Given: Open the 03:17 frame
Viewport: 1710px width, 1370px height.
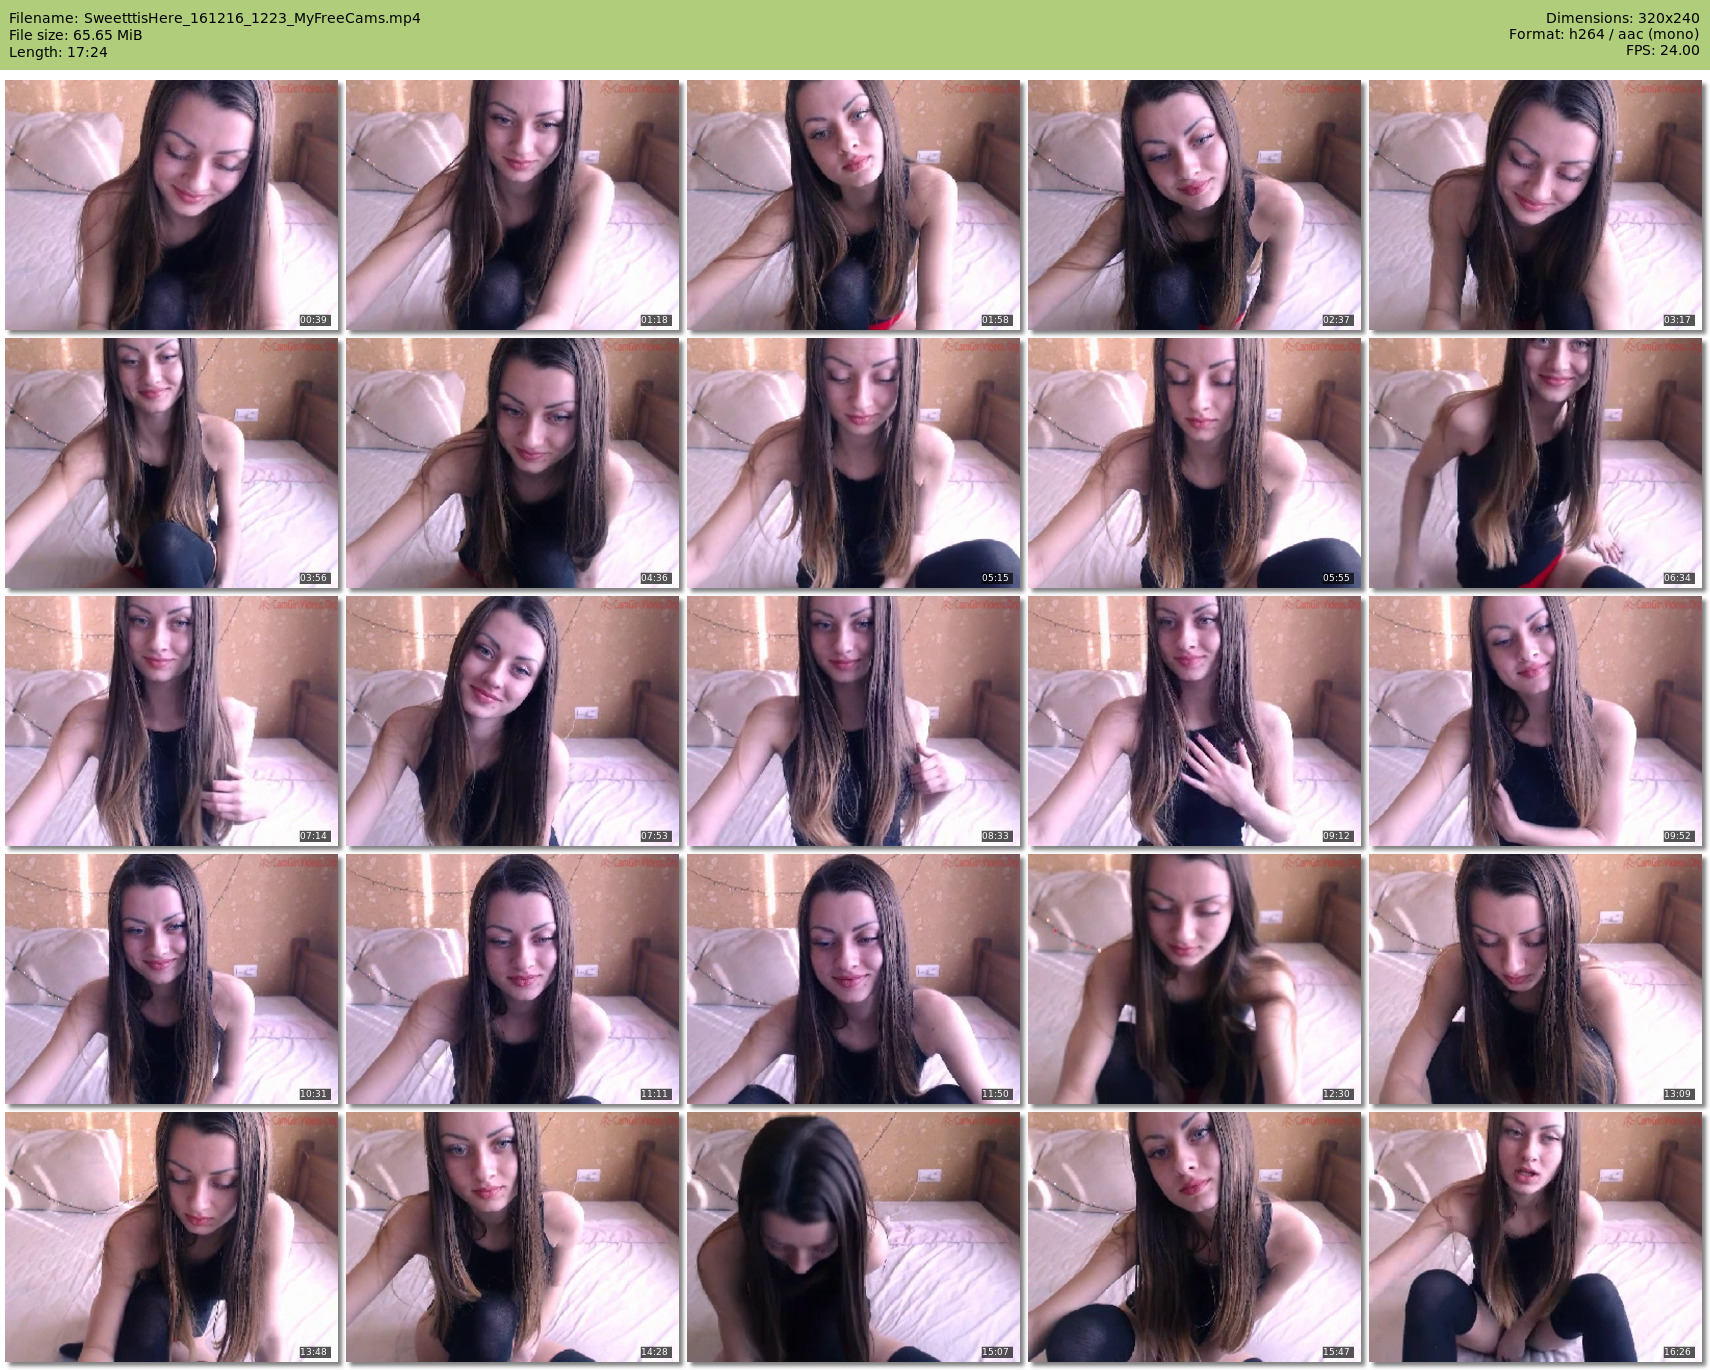Looking at the screenshot, I should (1535, 205).
